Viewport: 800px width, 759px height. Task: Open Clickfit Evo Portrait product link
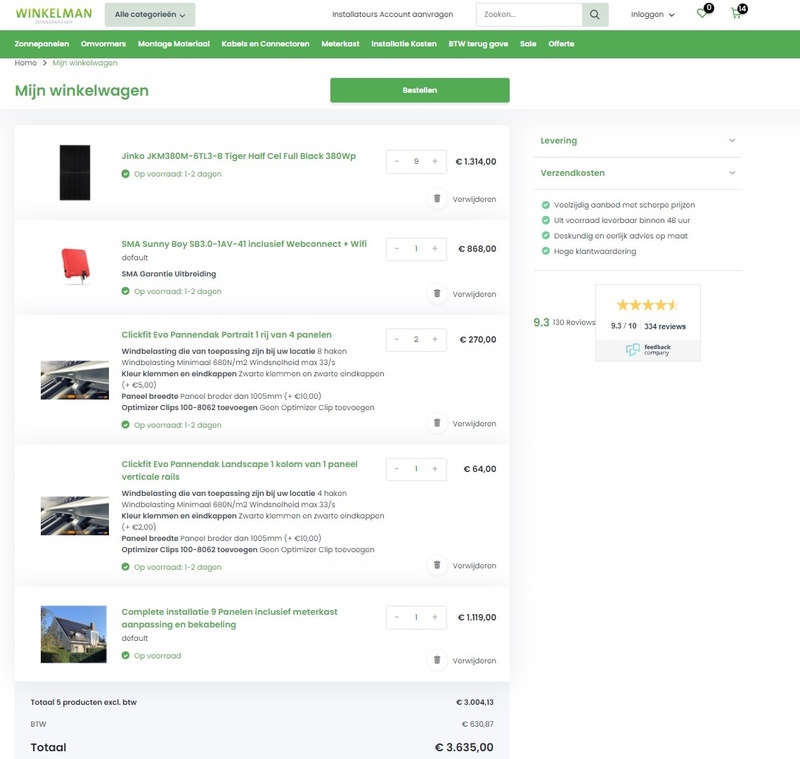(227, 335)
